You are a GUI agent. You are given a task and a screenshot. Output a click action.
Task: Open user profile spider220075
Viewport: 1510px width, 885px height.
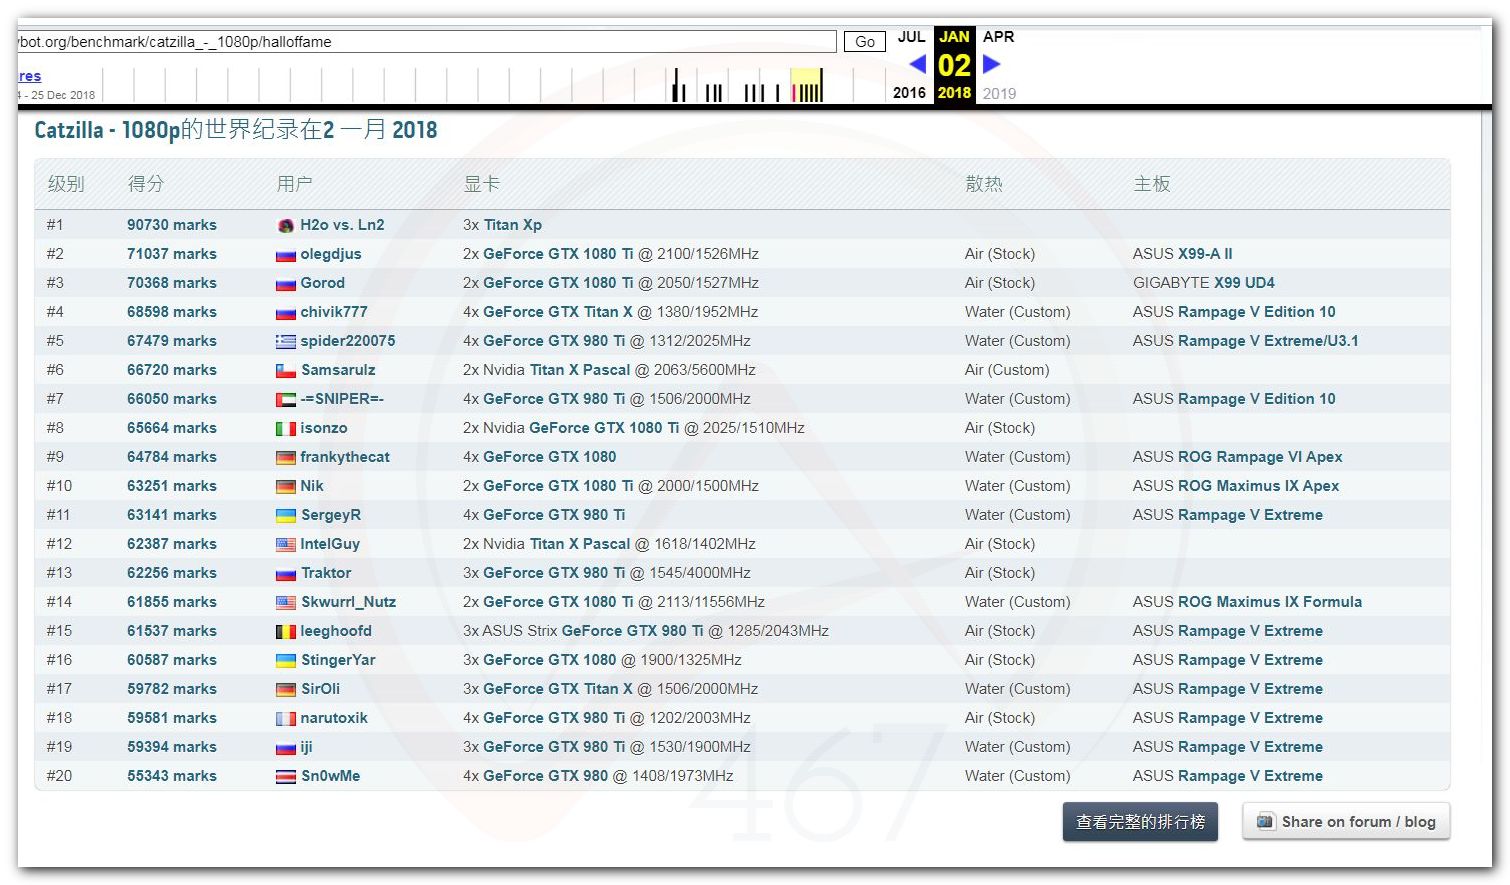tap(348, 341)
